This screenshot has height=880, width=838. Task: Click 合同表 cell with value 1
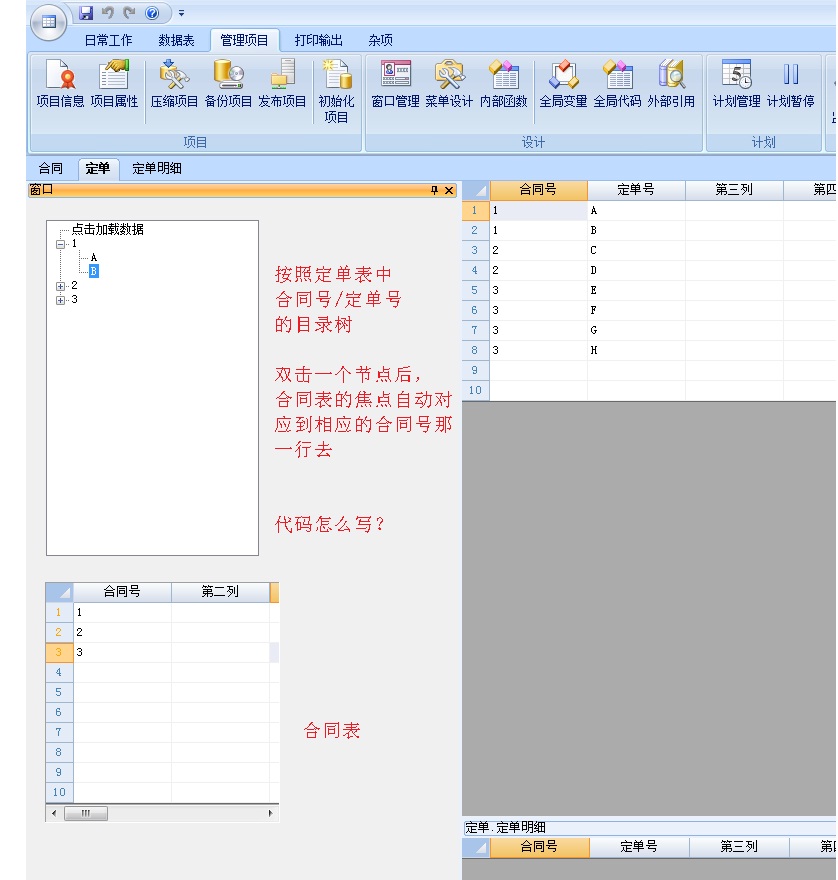(x=122, y=612)
